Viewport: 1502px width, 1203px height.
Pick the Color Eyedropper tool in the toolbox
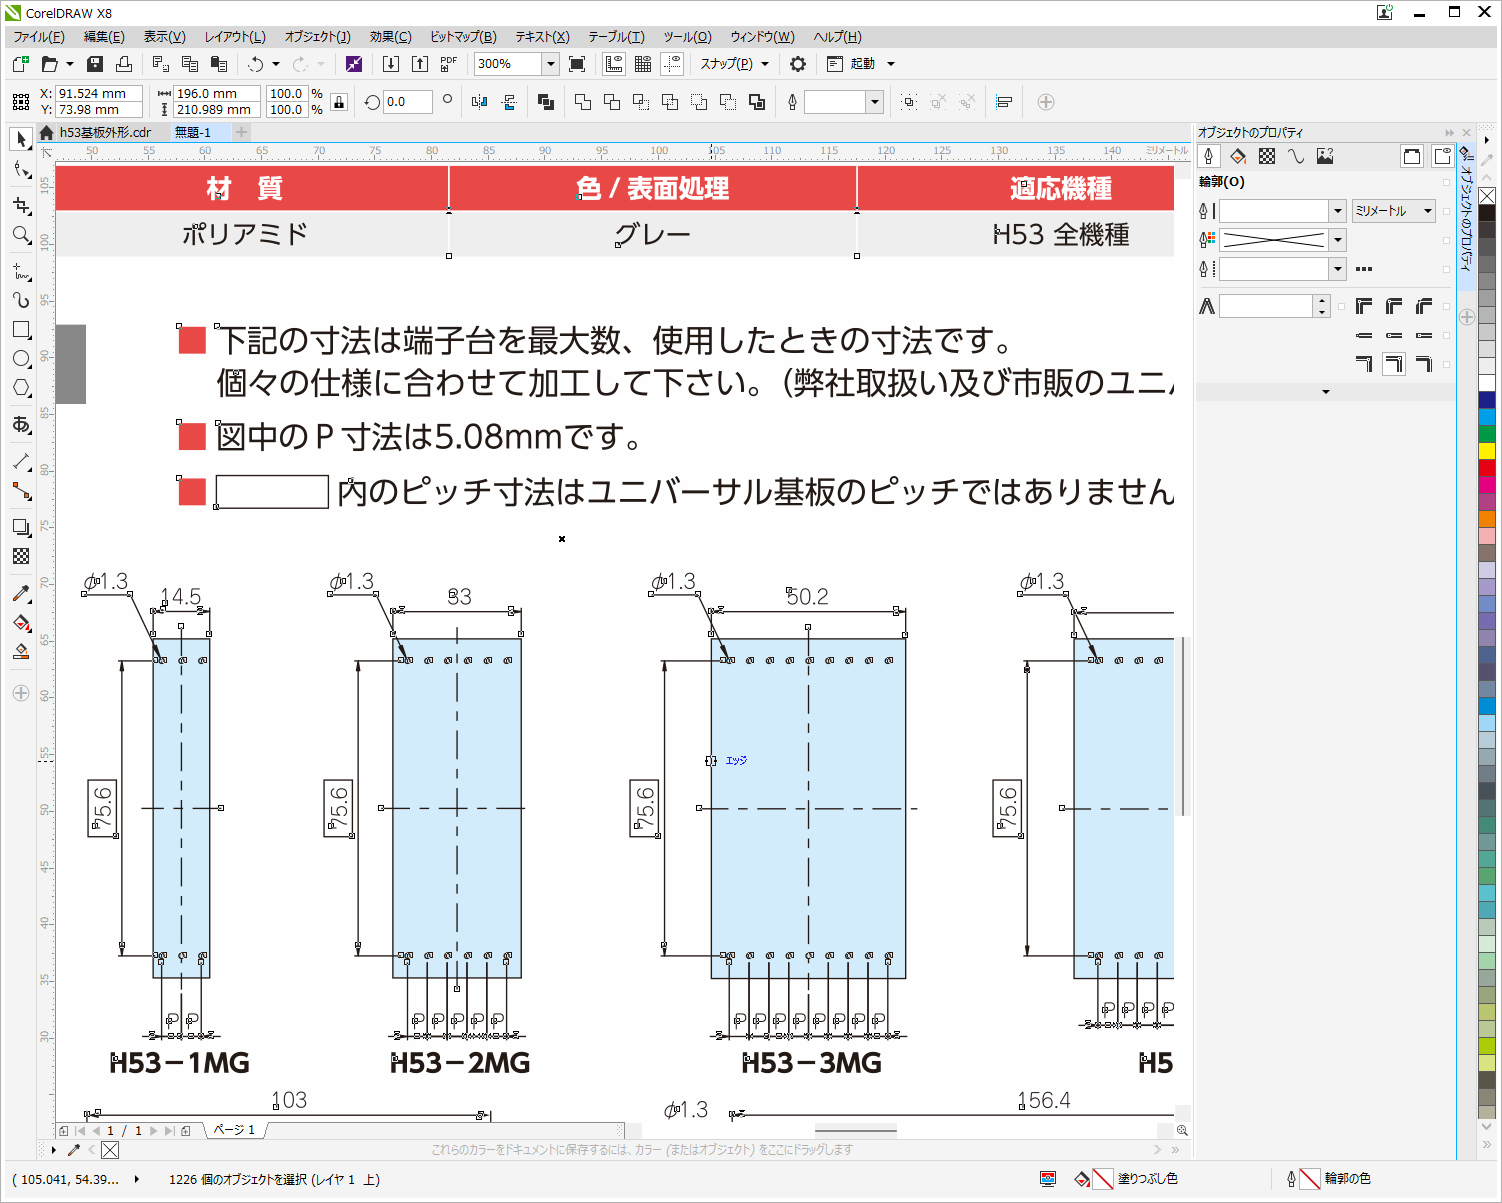[21, 594]
